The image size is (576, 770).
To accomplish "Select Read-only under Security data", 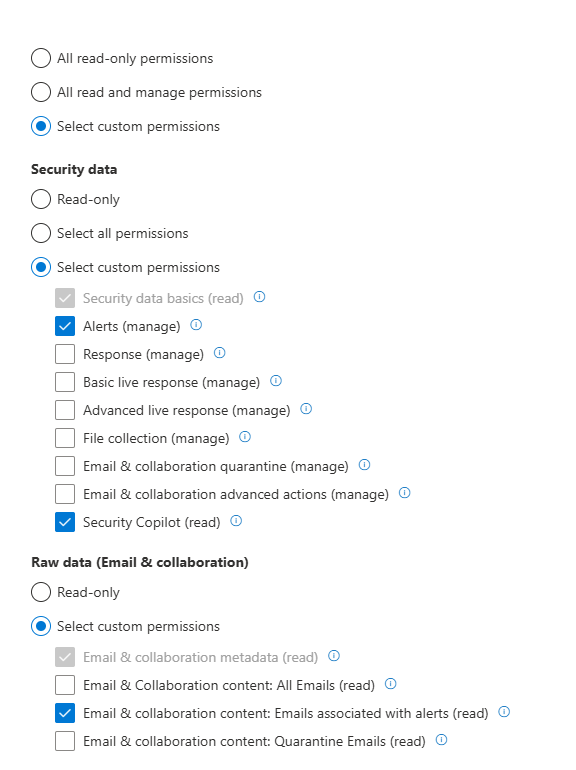I will [x=41, y=199].
